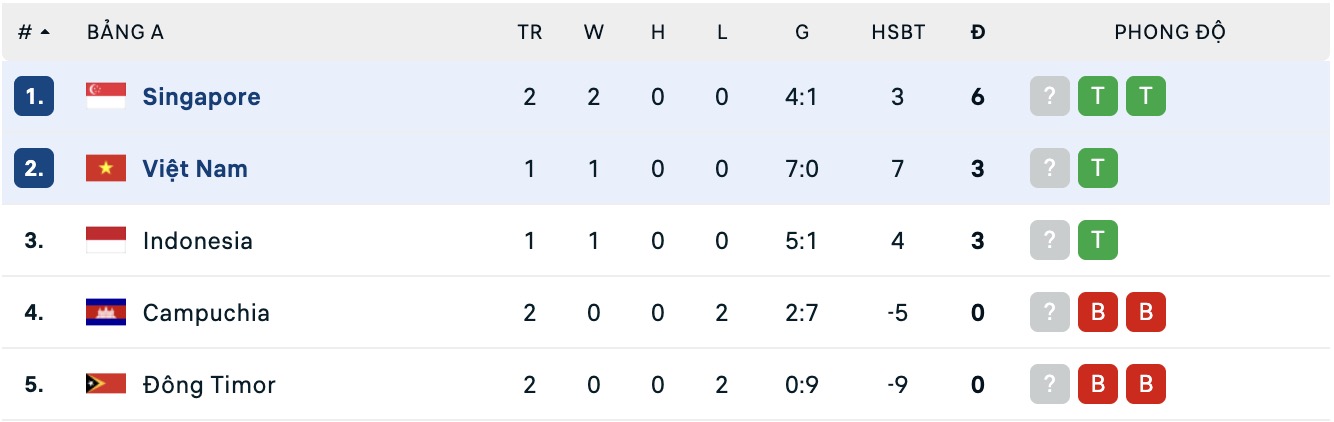The height and width of the screenshot is (422, 1334).
Task: Sort table by the # column arrow
Action: click(x=45, y=32)
